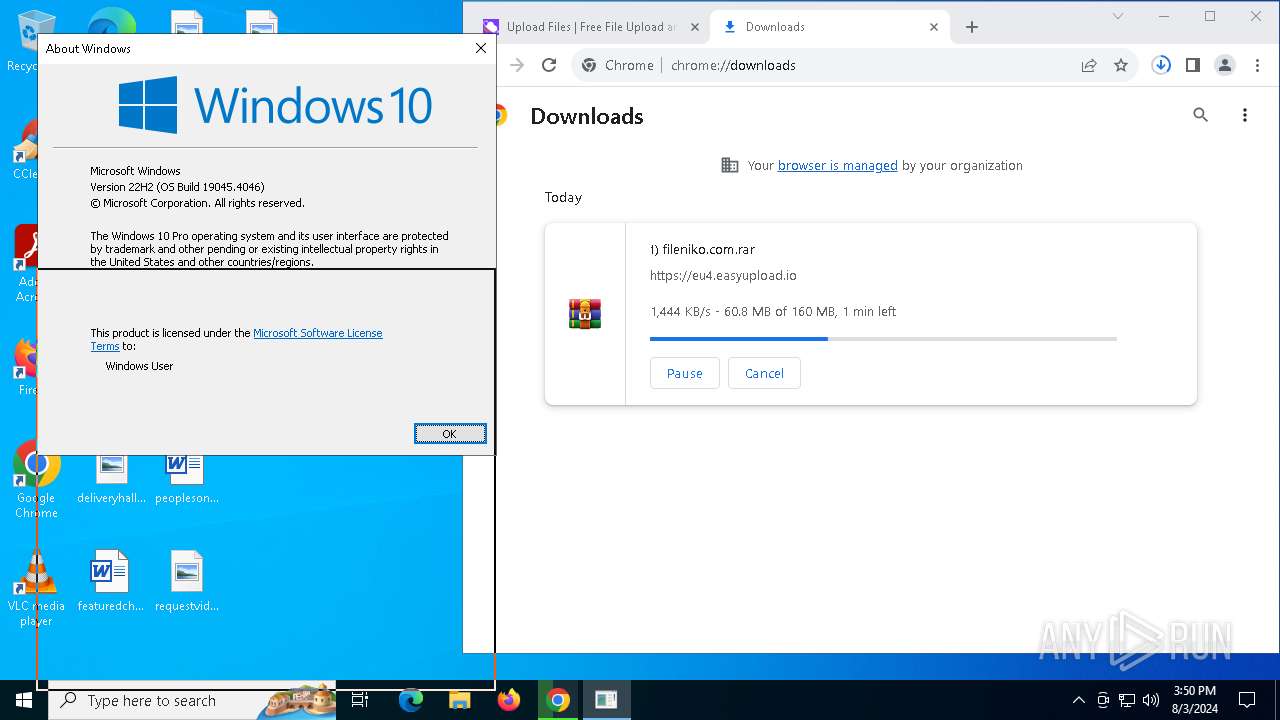Open volume control tray icon
Viewport: 1280px width, 720px height.
(x=1151, y=700)
